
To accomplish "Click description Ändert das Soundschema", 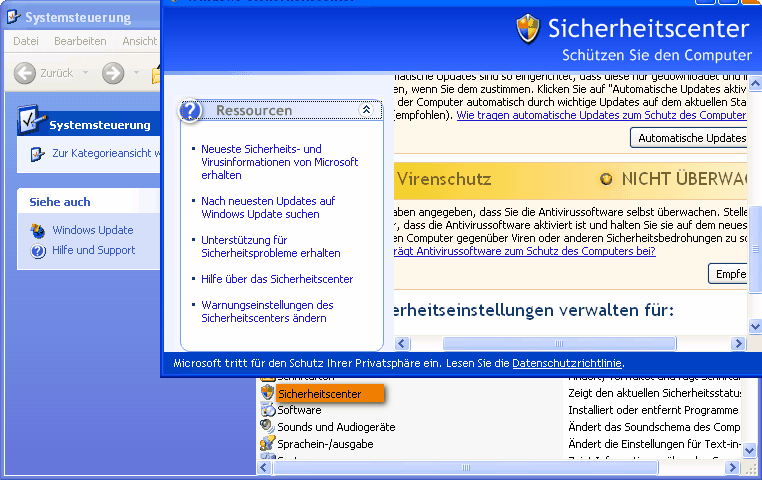I will (654, 427).
